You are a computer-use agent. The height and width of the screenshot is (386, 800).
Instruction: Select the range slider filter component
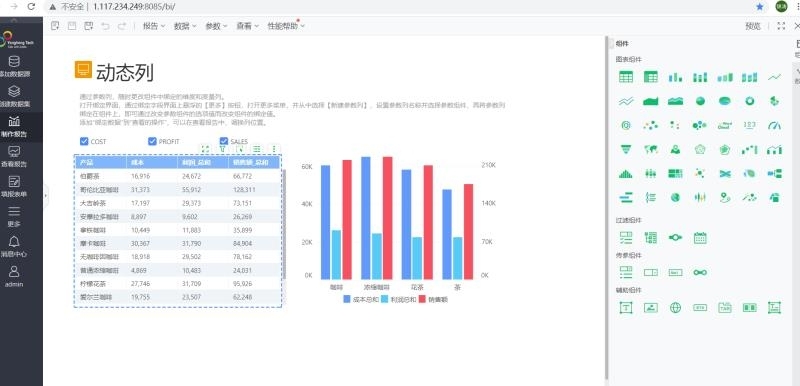(676, 238)
